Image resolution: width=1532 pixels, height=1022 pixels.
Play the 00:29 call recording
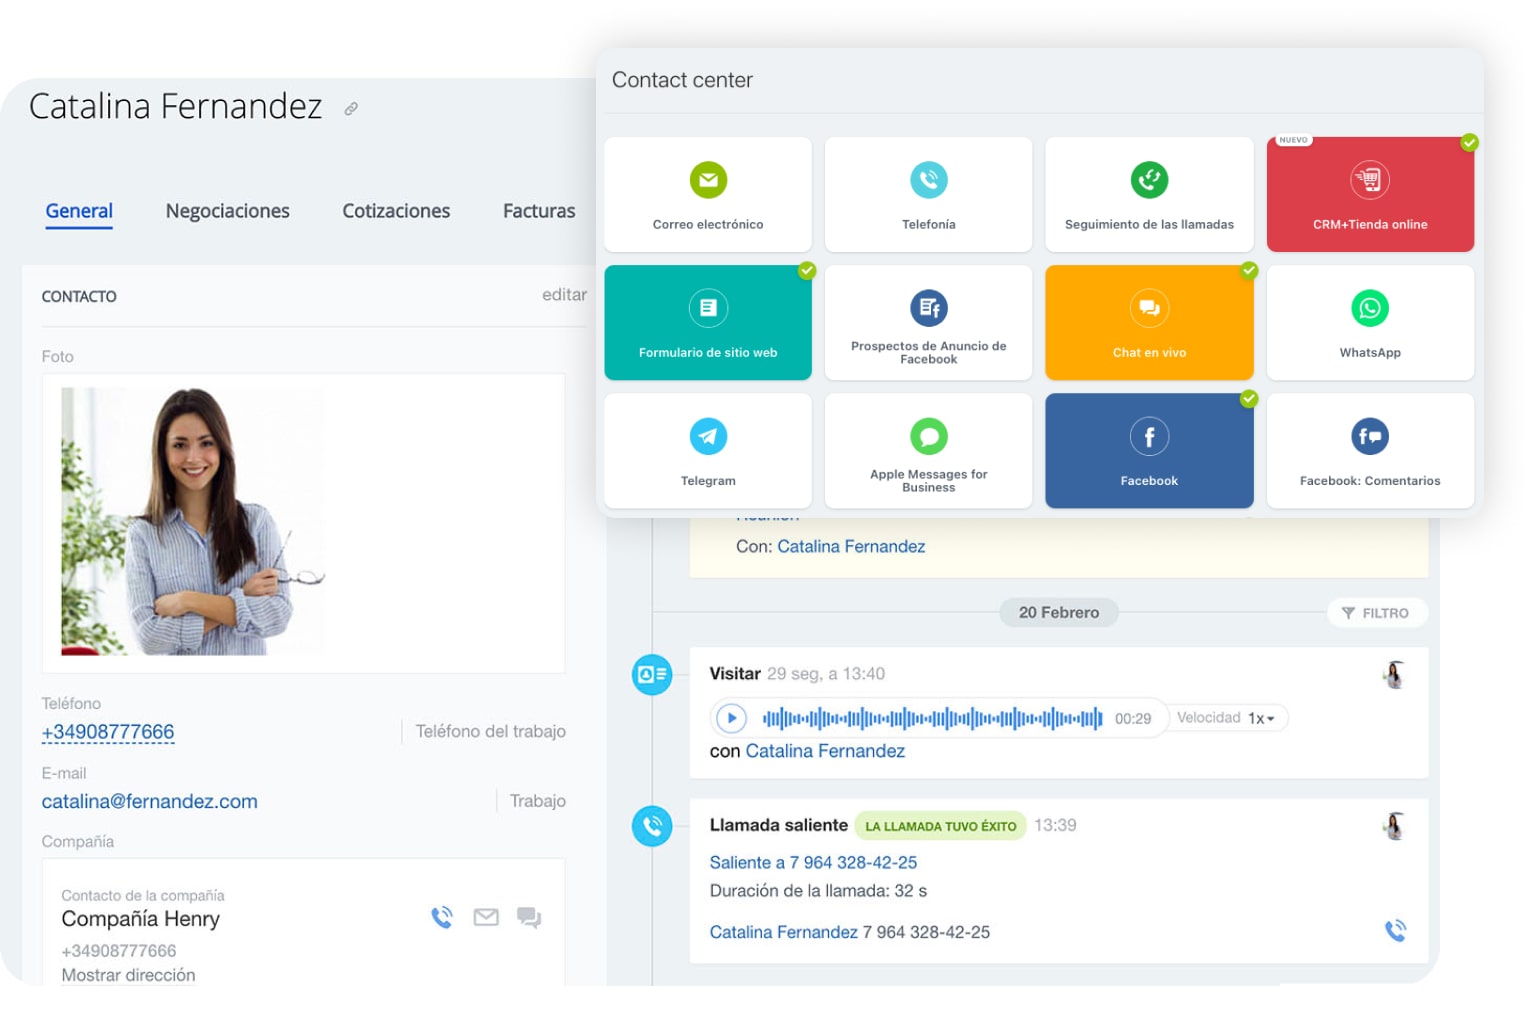click(x=731, y=719)
